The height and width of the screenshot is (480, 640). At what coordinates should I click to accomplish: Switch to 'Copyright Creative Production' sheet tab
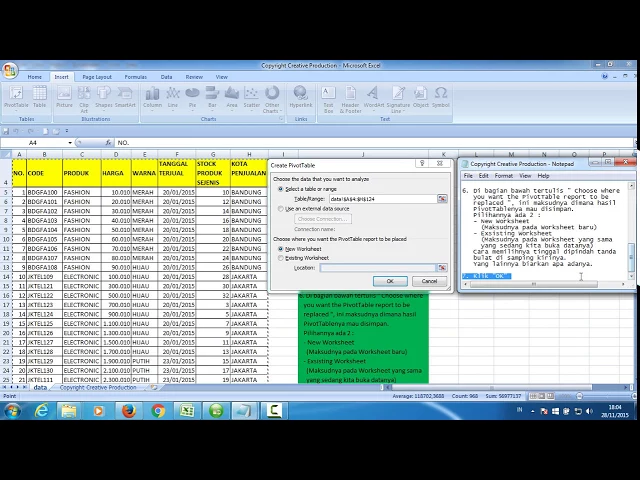[x=98, y=387]
